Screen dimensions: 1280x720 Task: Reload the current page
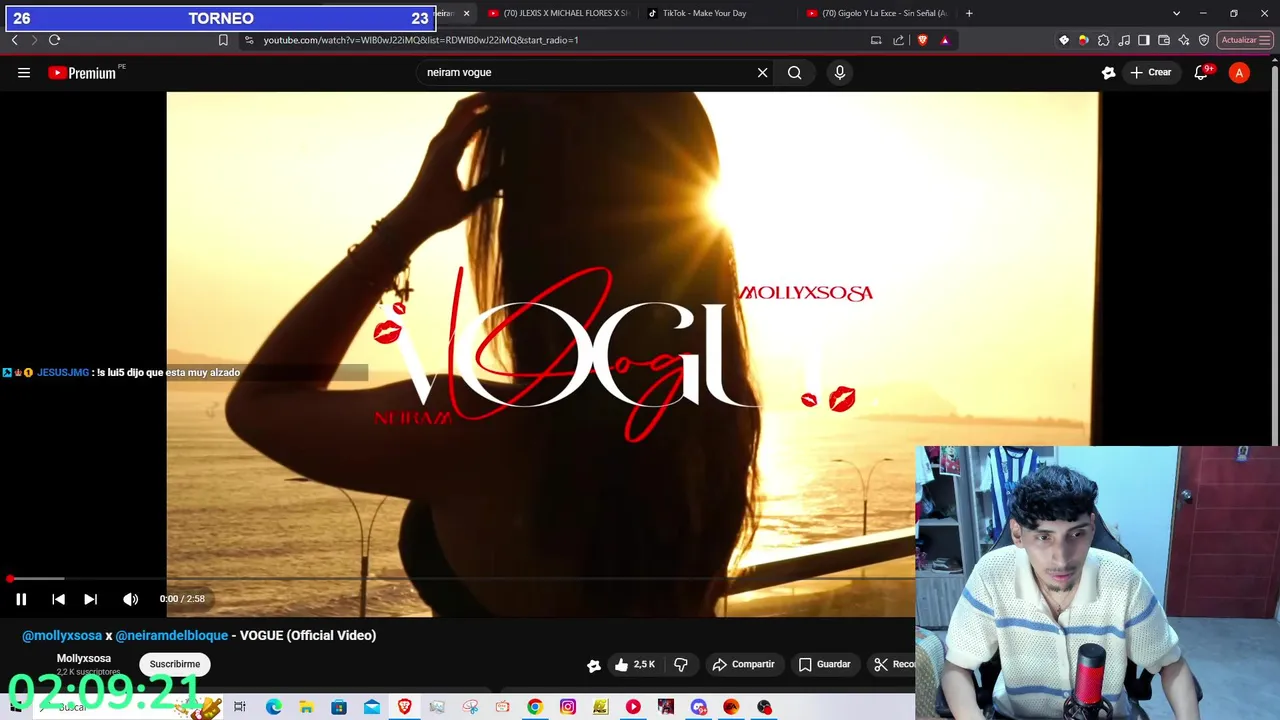click(54, 40)
